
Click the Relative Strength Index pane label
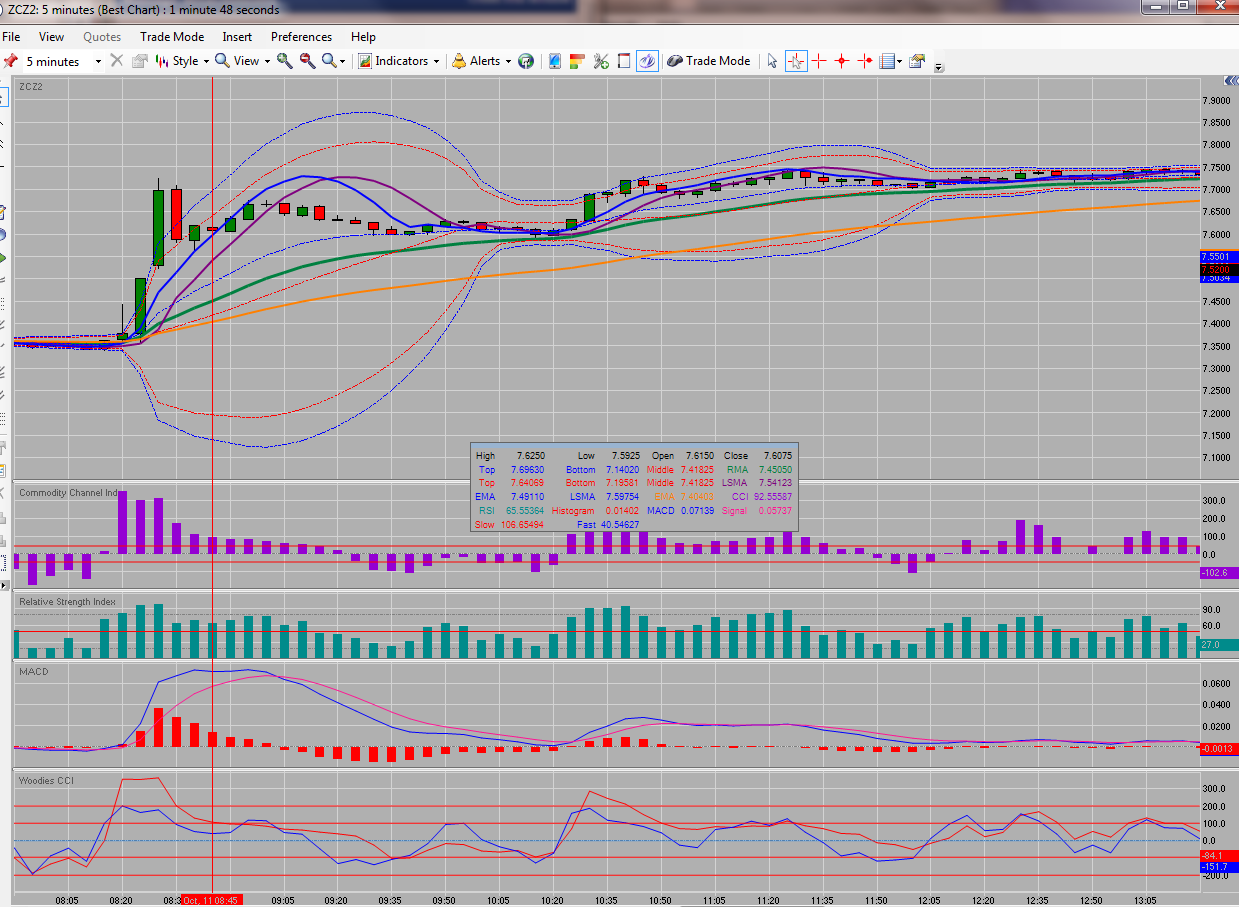tap(67, 602)
